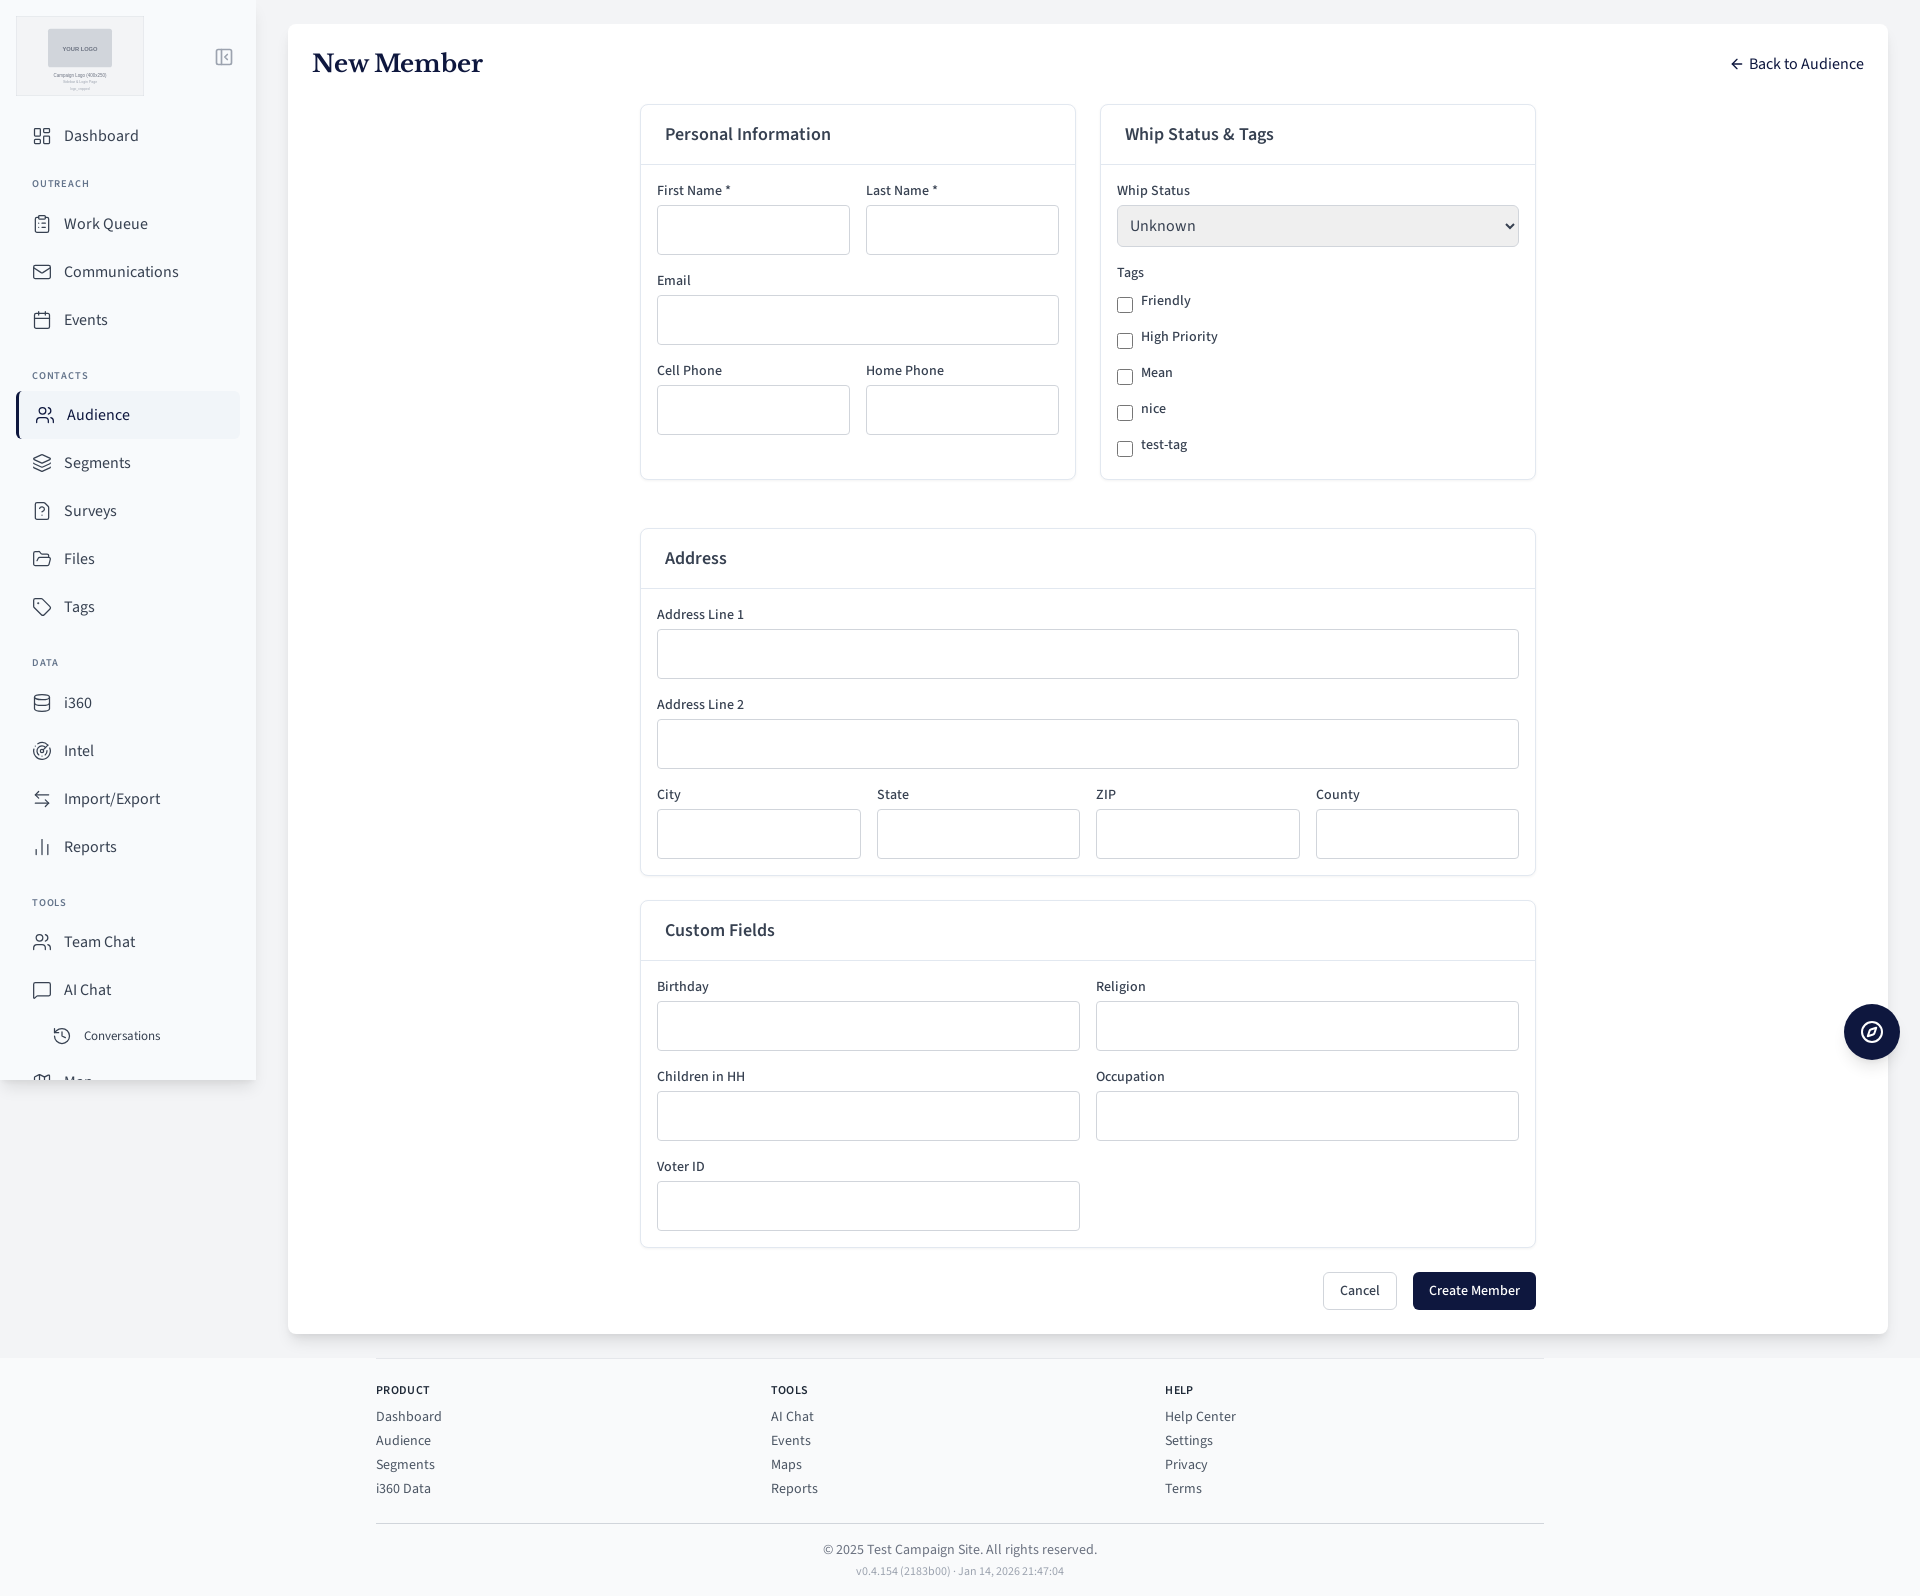Open Segments layers icon

pyautogui.click(x=42, y=463)
